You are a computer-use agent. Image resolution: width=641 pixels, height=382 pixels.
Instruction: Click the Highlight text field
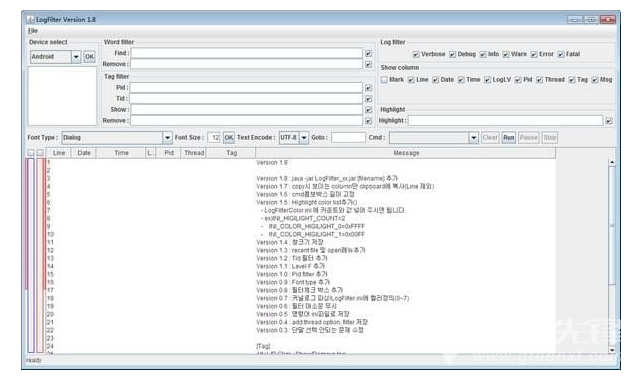coord(506,121)
